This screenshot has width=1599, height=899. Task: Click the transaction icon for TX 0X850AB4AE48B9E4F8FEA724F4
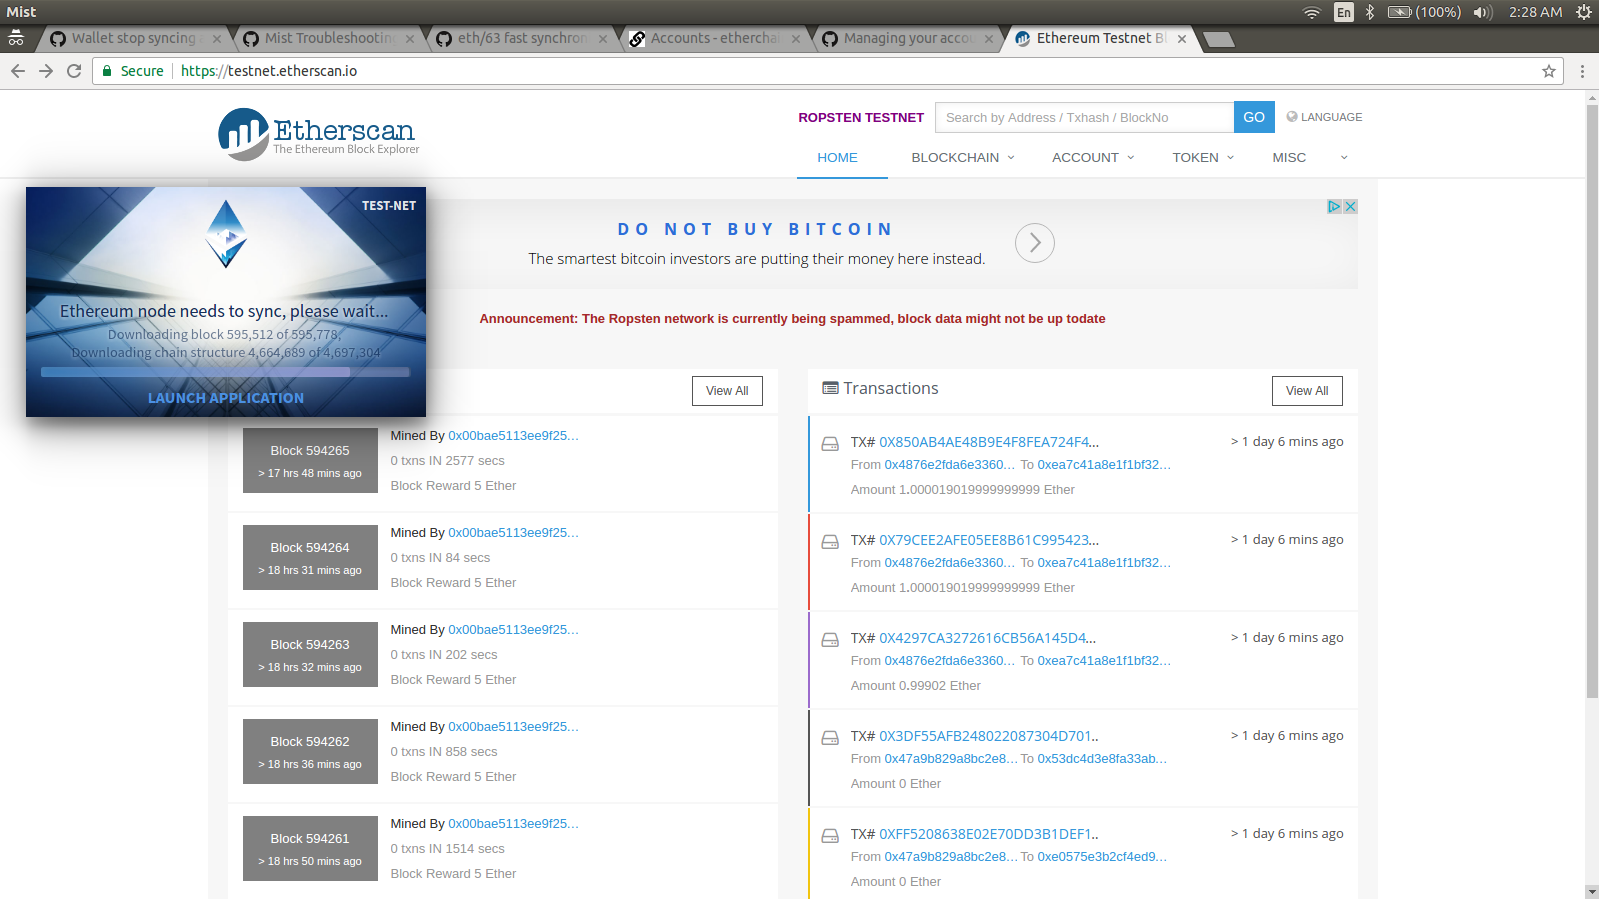tap(830, 443)
